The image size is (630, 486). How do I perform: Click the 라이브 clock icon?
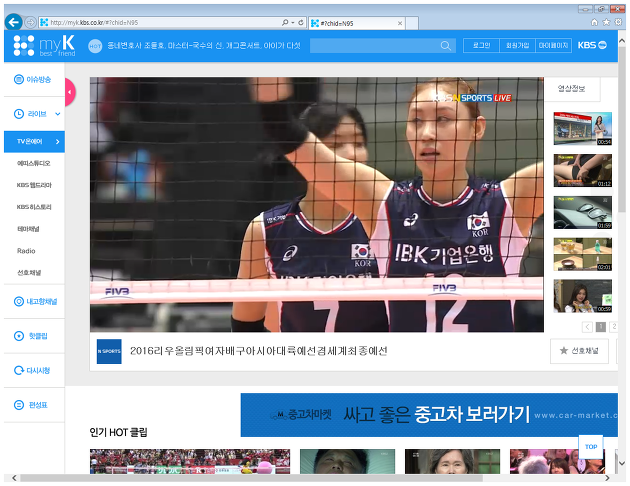click(19, 114)
